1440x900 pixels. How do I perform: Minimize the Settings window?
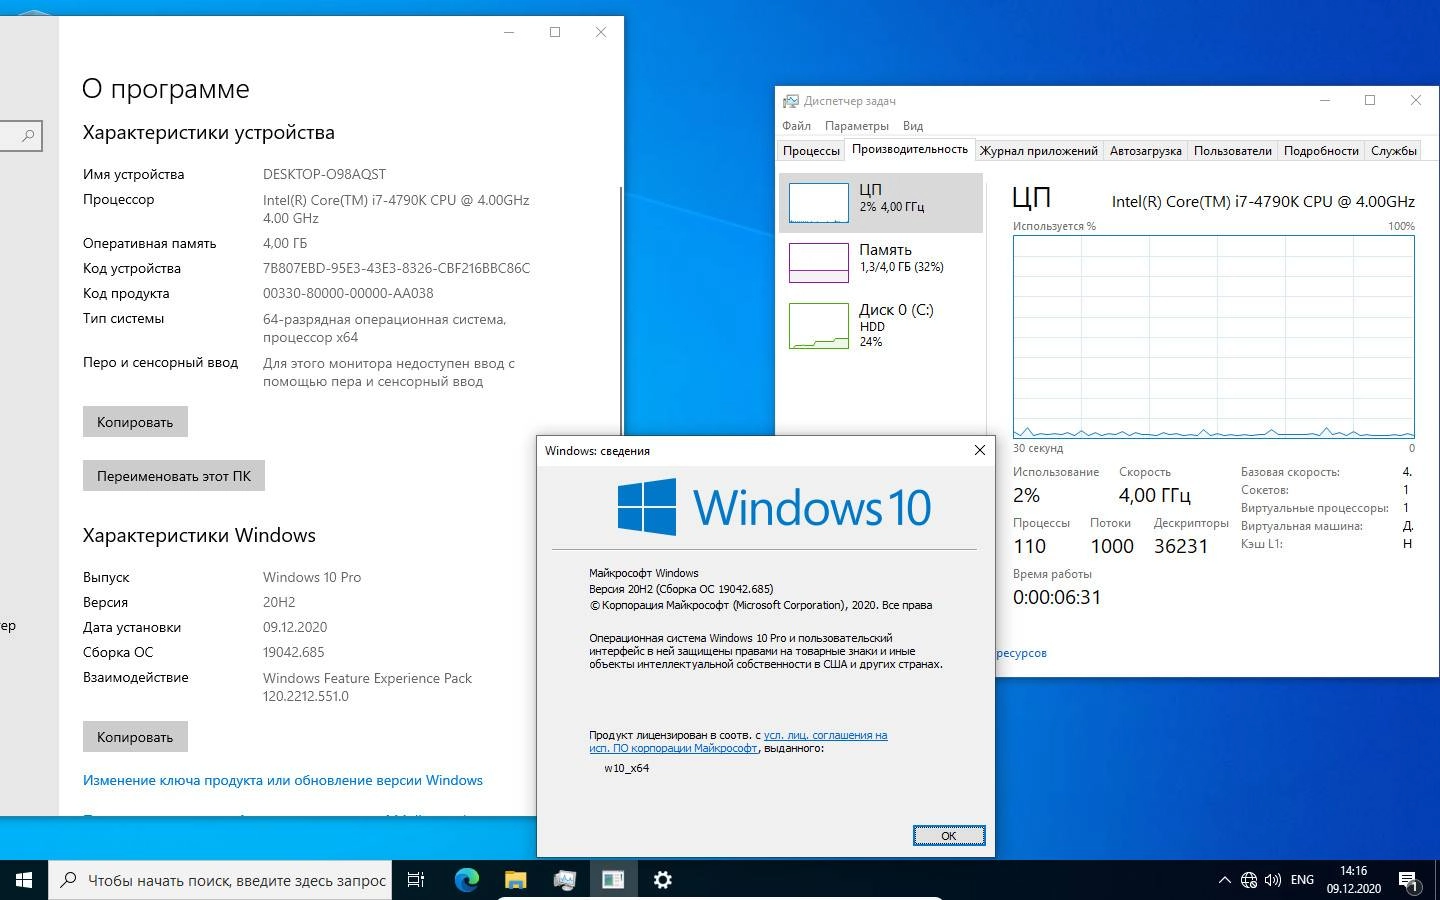coord(509,32)
